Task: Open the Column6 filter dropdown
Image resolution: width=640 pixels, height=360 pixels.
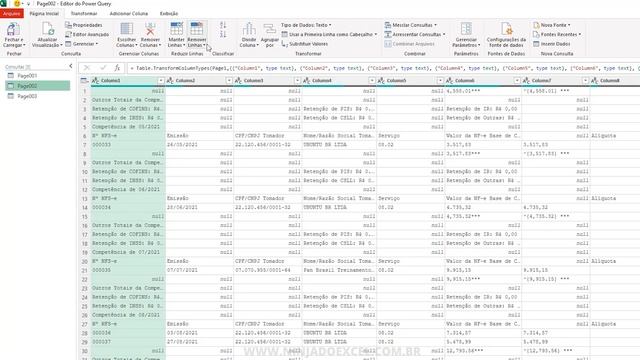Action: 517,81
